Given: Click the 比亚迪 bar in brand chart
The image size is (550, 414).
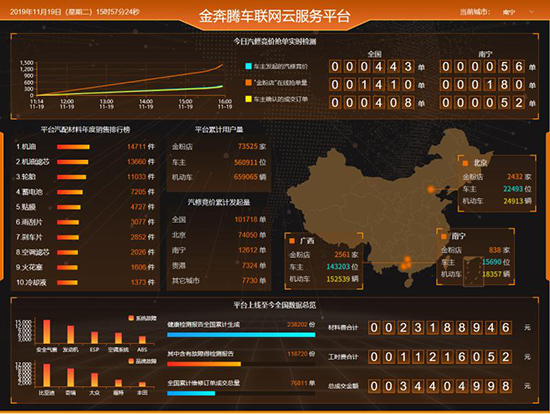Looking at the screenshot, I should pos(47,375).
